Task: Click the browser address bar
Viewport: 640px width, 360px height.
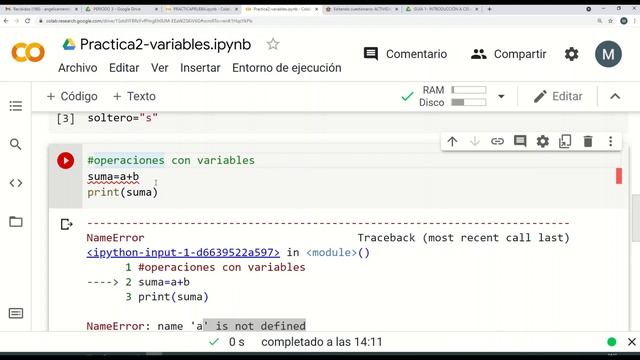Action: [314, 21]
